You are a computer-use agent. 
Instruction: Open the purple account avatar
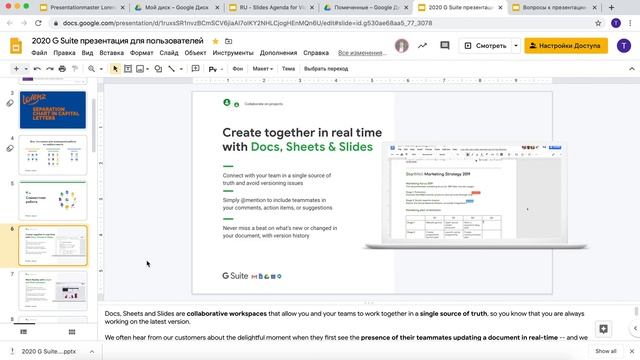coord(624,46)
